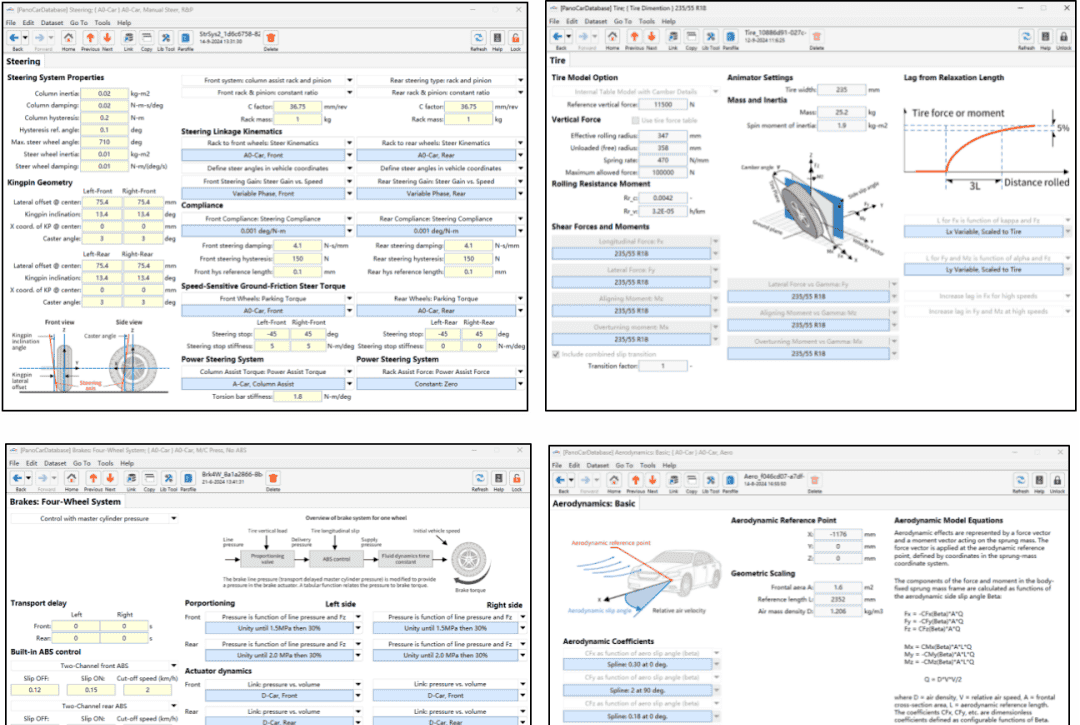Toggle 'Use tire force table' checkbox
1080x725 pixels.
coord(637,120)
